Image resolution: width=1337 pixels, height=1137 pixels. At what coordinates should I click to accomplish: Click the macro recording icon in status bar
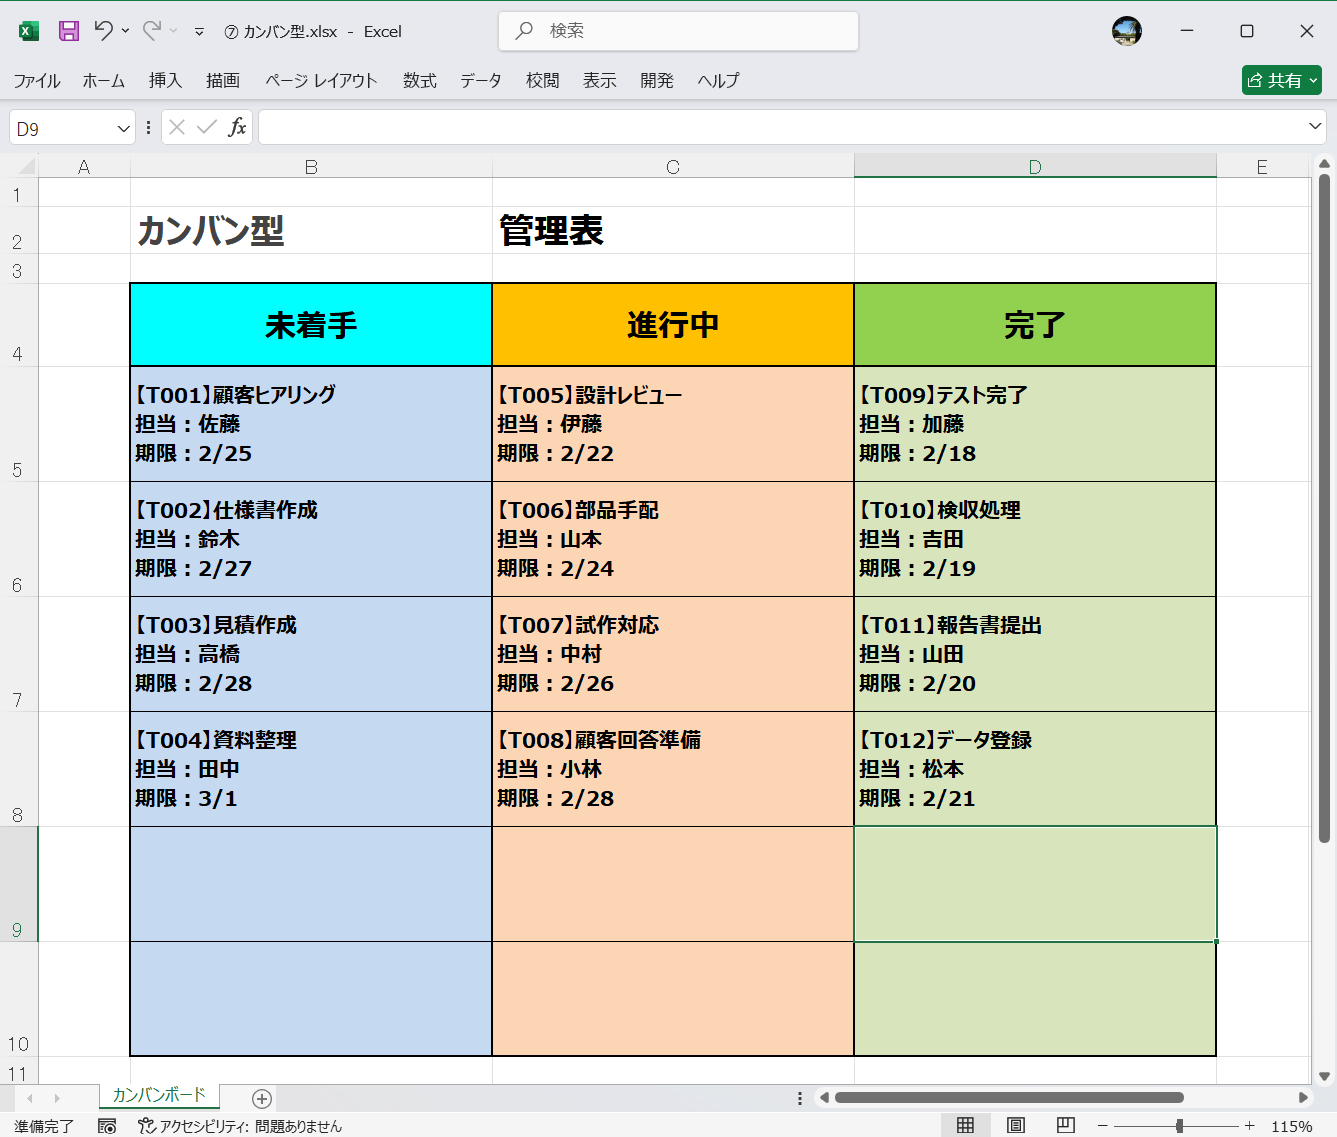pos(105,1125)
